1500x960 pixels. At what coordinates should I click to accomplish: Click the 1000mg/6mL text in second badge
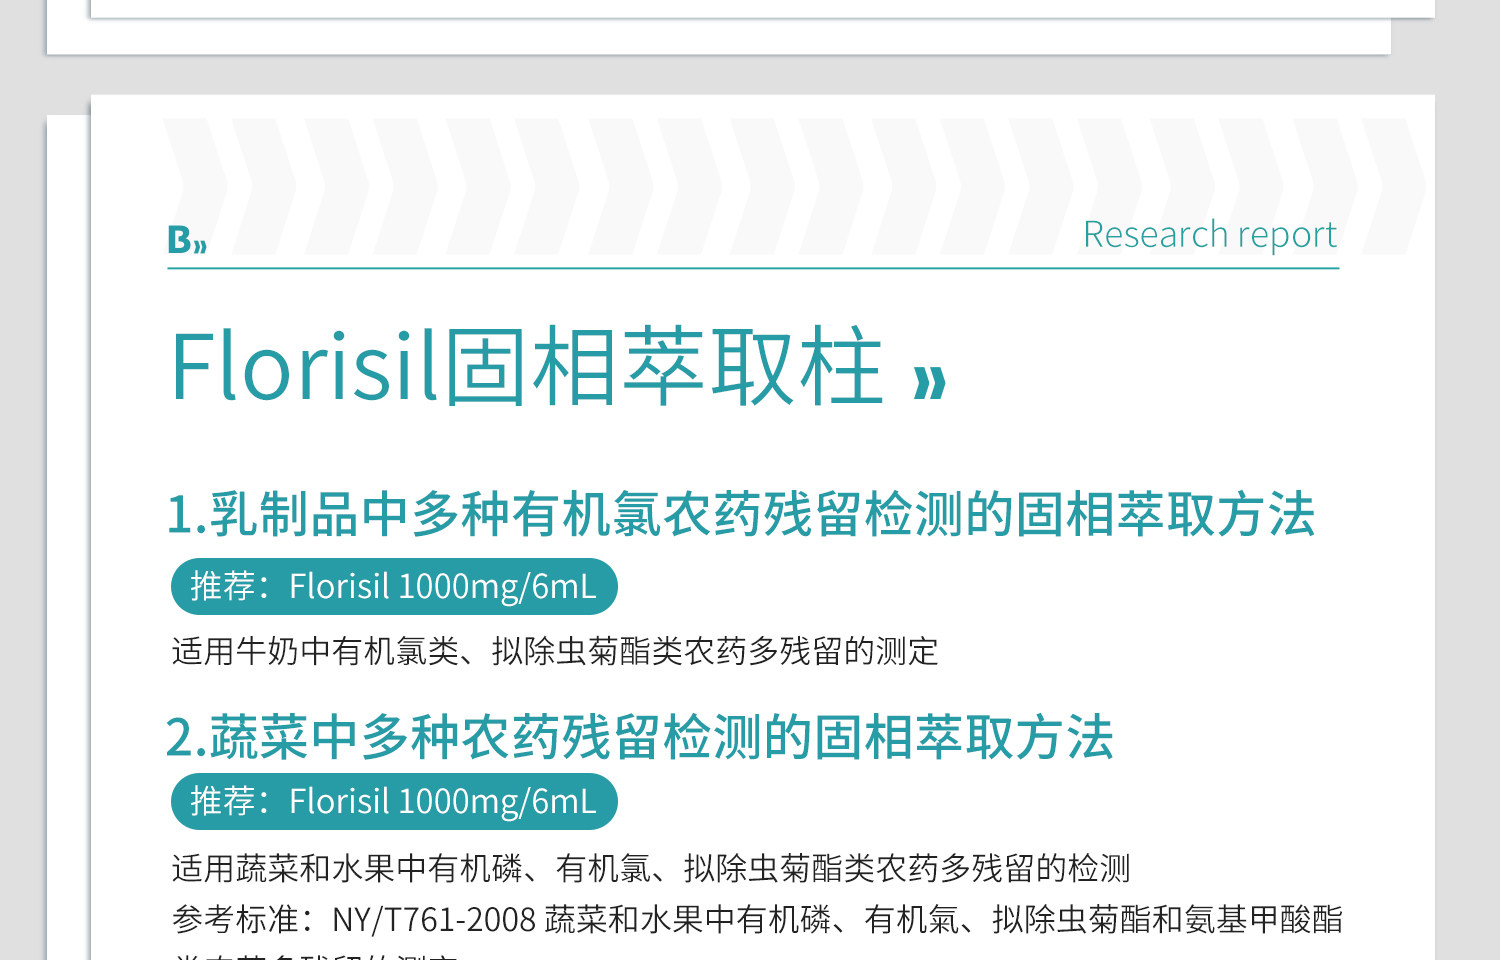tap(497, 802)
